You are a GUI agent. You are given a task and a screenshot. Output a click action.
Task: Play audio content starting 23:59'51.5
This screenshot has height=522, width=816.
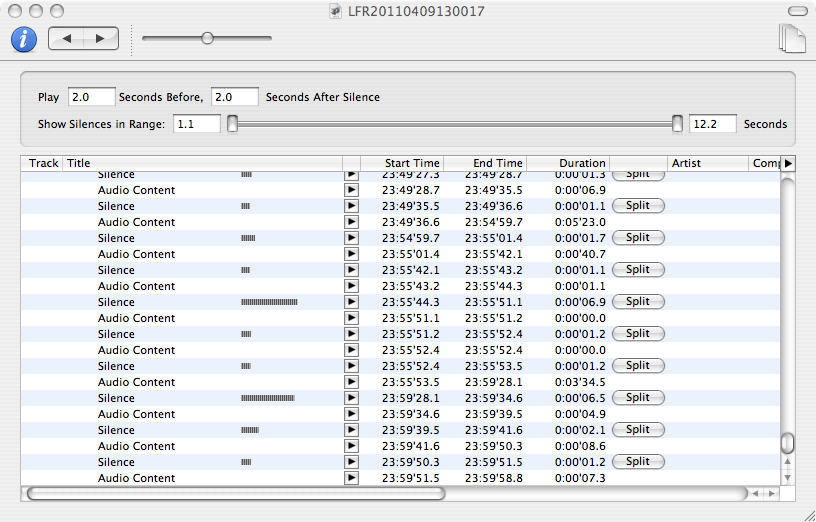point(351,478)
